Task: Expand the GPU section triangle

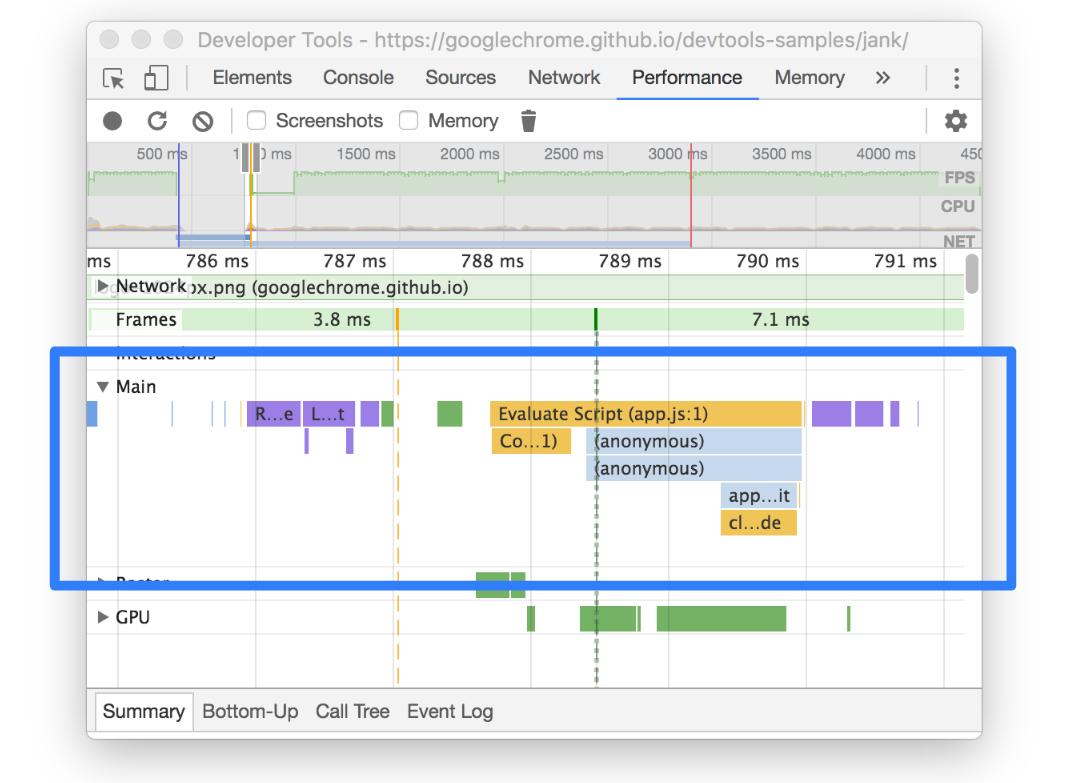Action: tap(103, 617)
